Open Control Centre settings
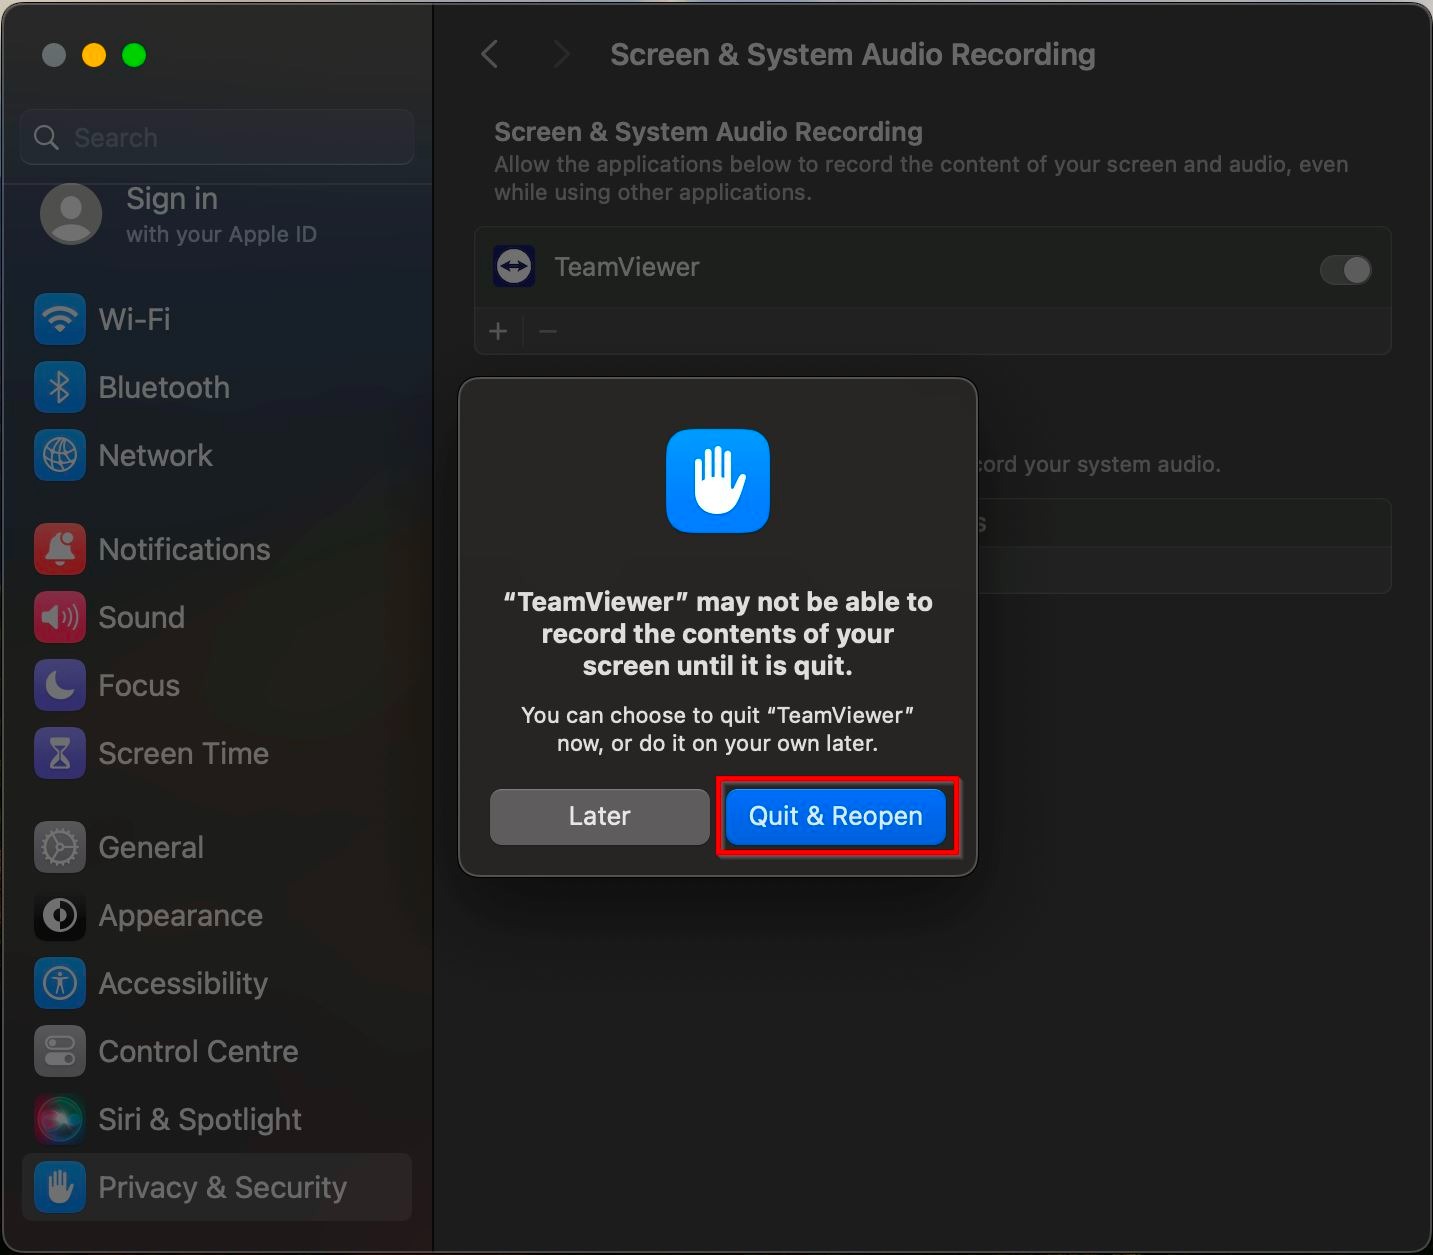Image resolution: width=1433 pixels, height=1255 pixels. pyautogui.click(x=197, y=1051)
